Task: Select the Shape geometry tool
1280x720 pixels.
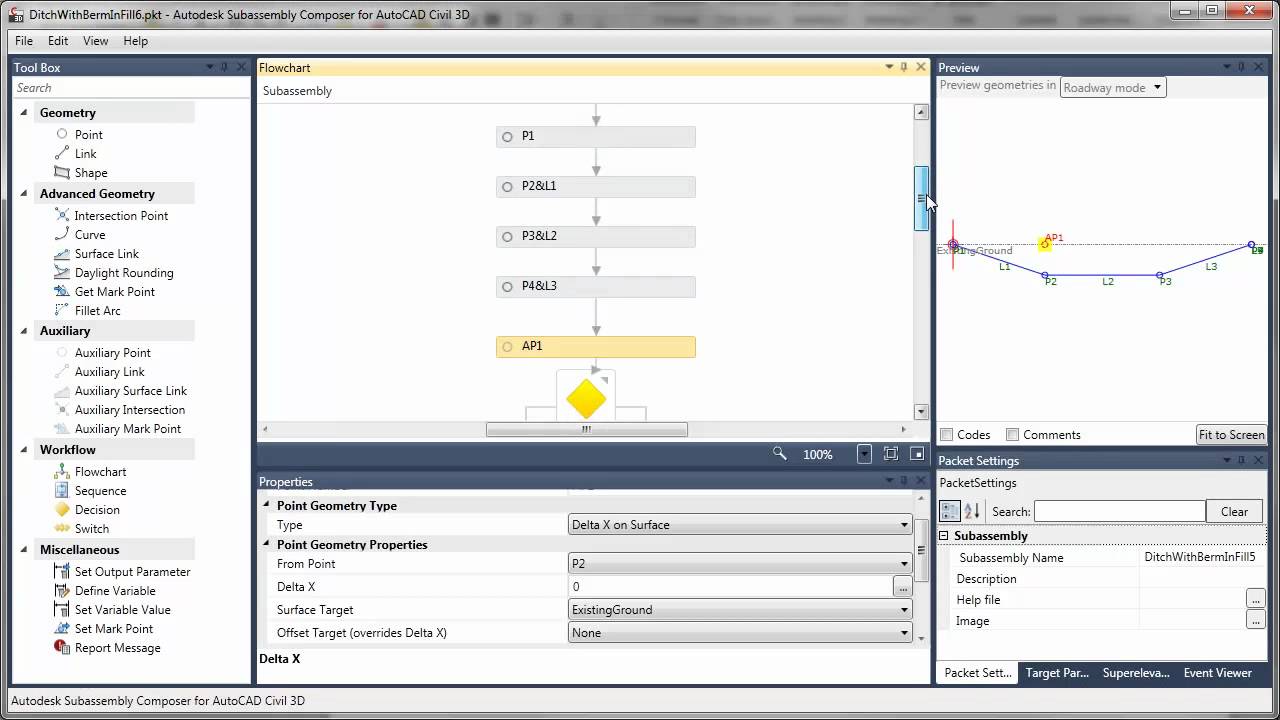Action: point(81,172)
